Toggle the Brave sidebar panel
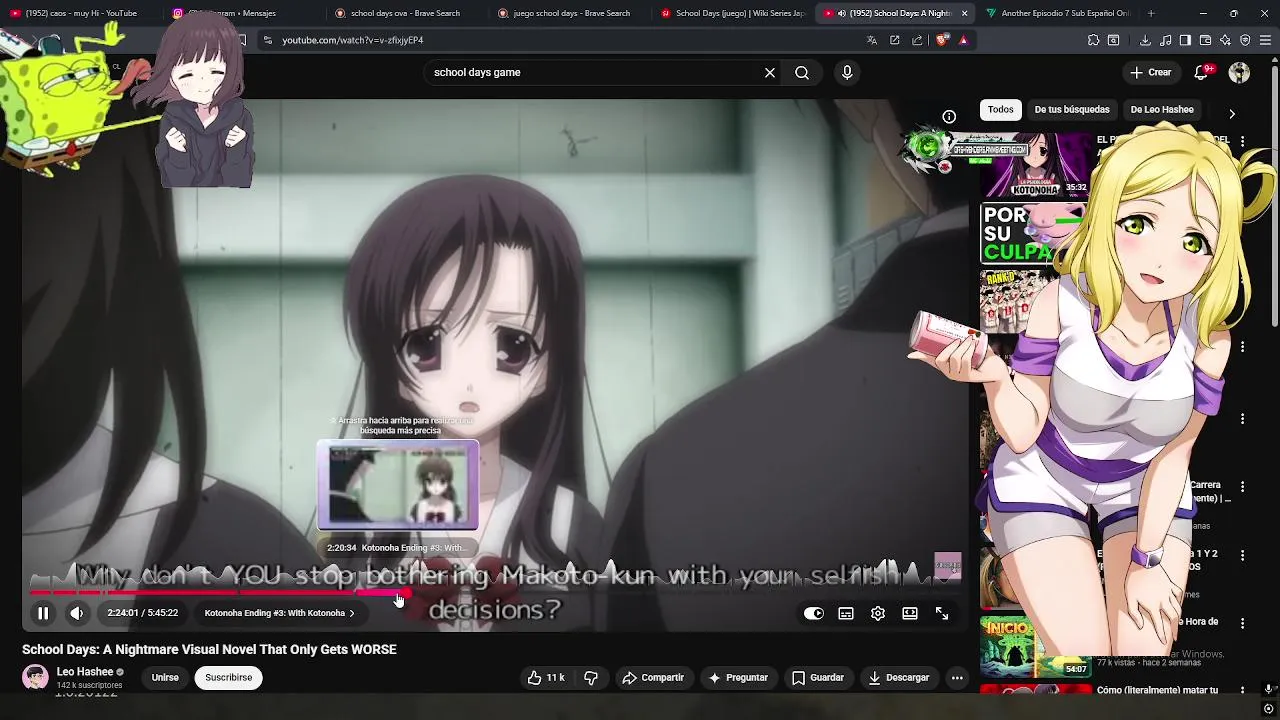This screenshot has height=720, width=1280. 1185,40
